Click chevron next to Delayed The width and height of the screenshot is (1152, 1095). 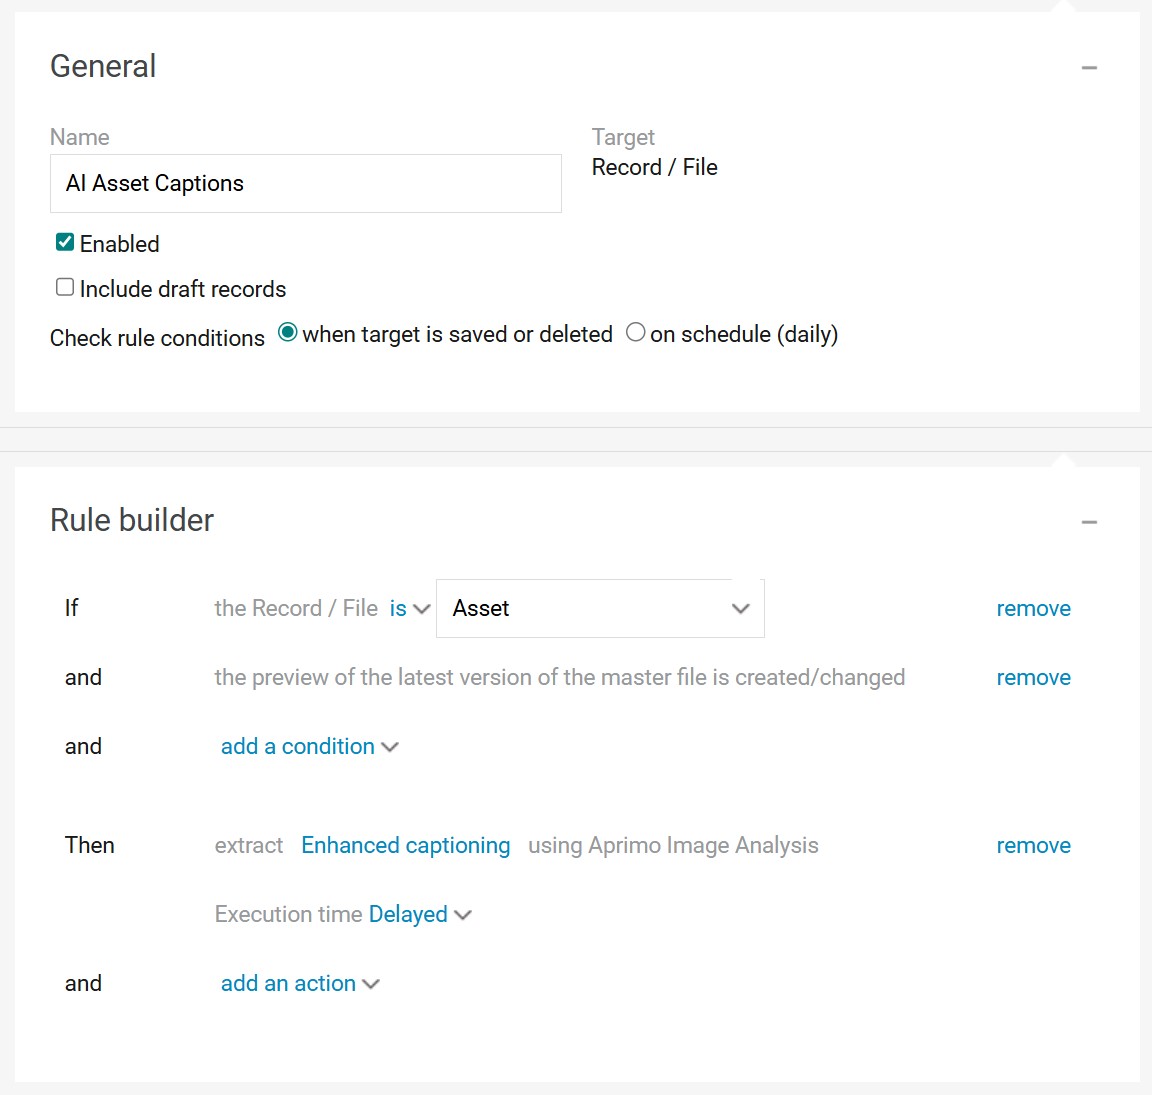coord(463,915)
